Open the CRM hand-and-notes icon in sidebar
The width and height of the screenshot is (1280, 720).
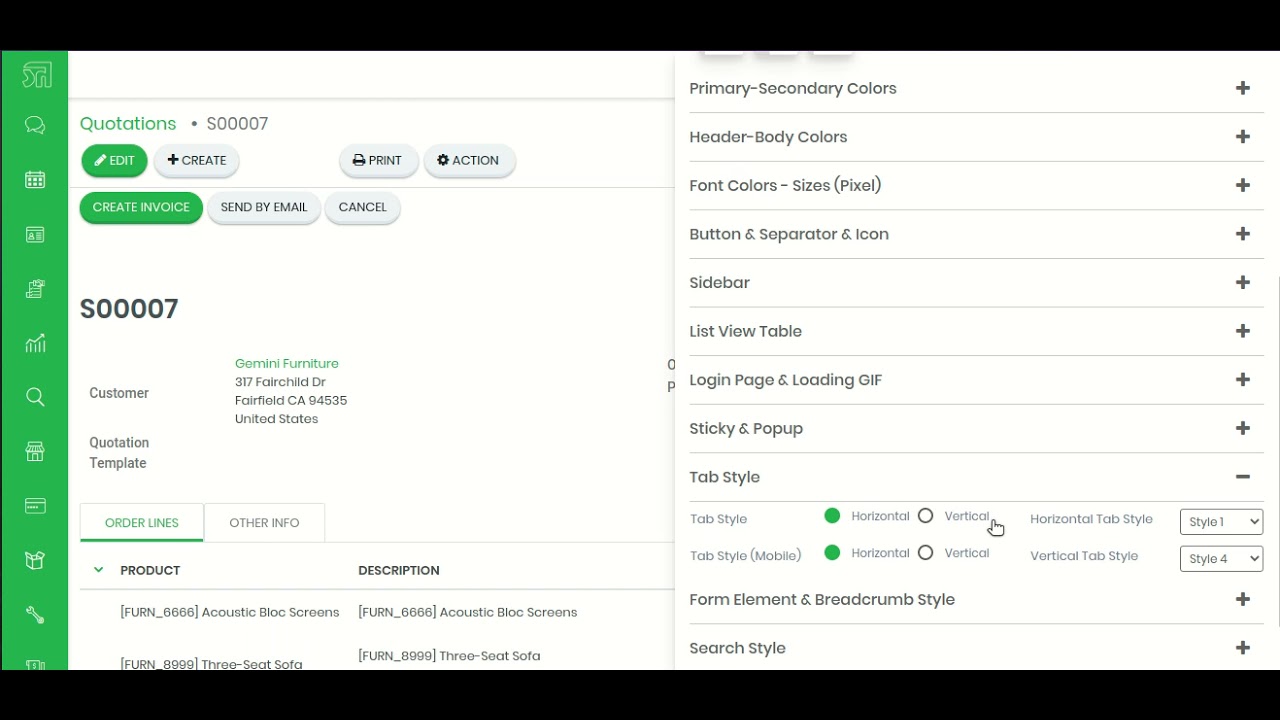point(35,289)
